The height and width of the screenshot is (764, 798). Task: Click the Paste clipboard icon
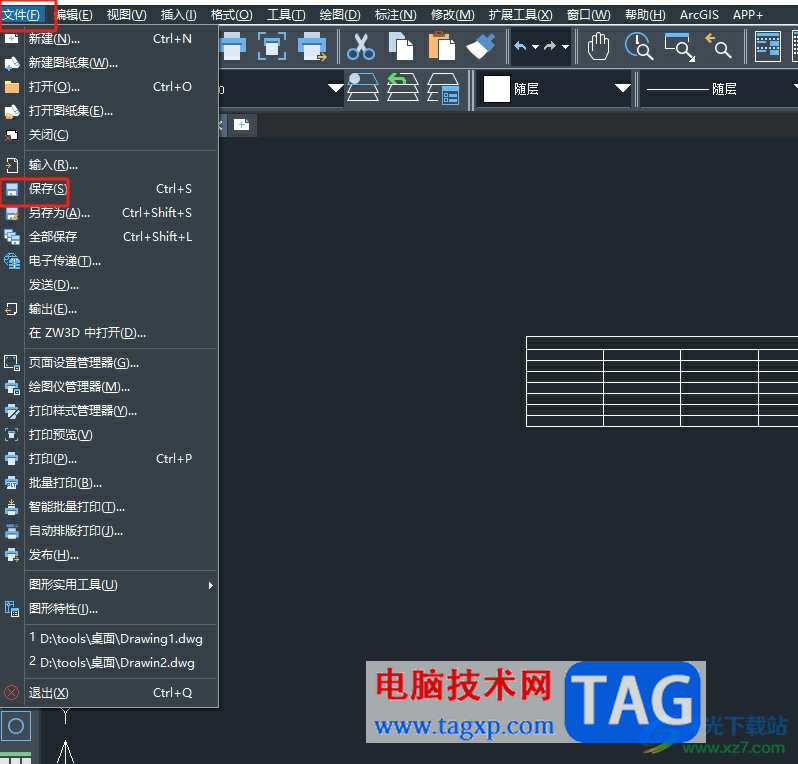point(441,47)
